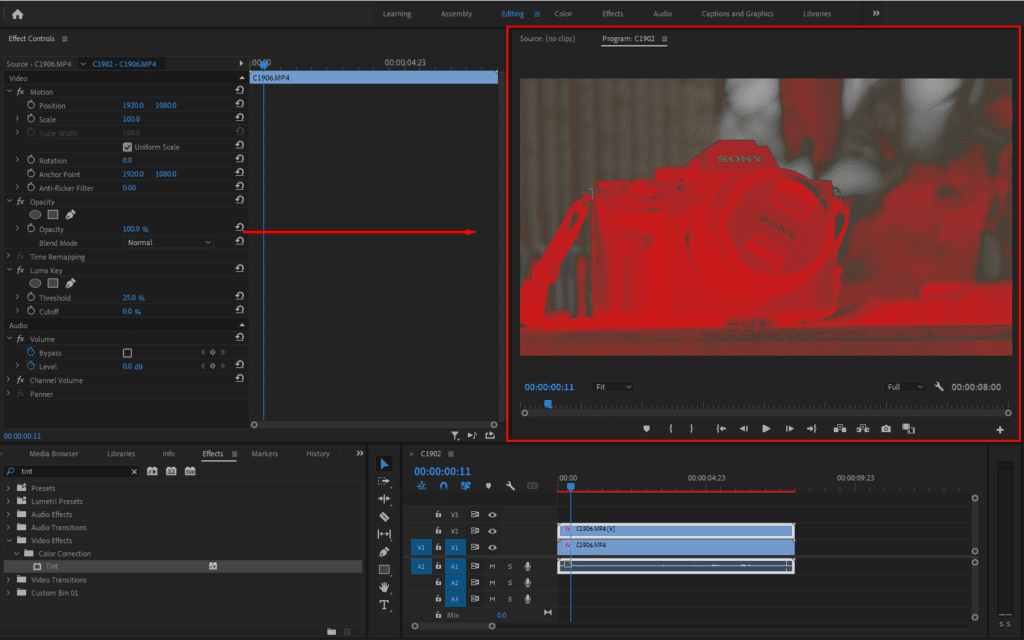The height and width of the screenshot is (640, 1024).
Task: Mute audio track A1
Action: tap(493, 566)
